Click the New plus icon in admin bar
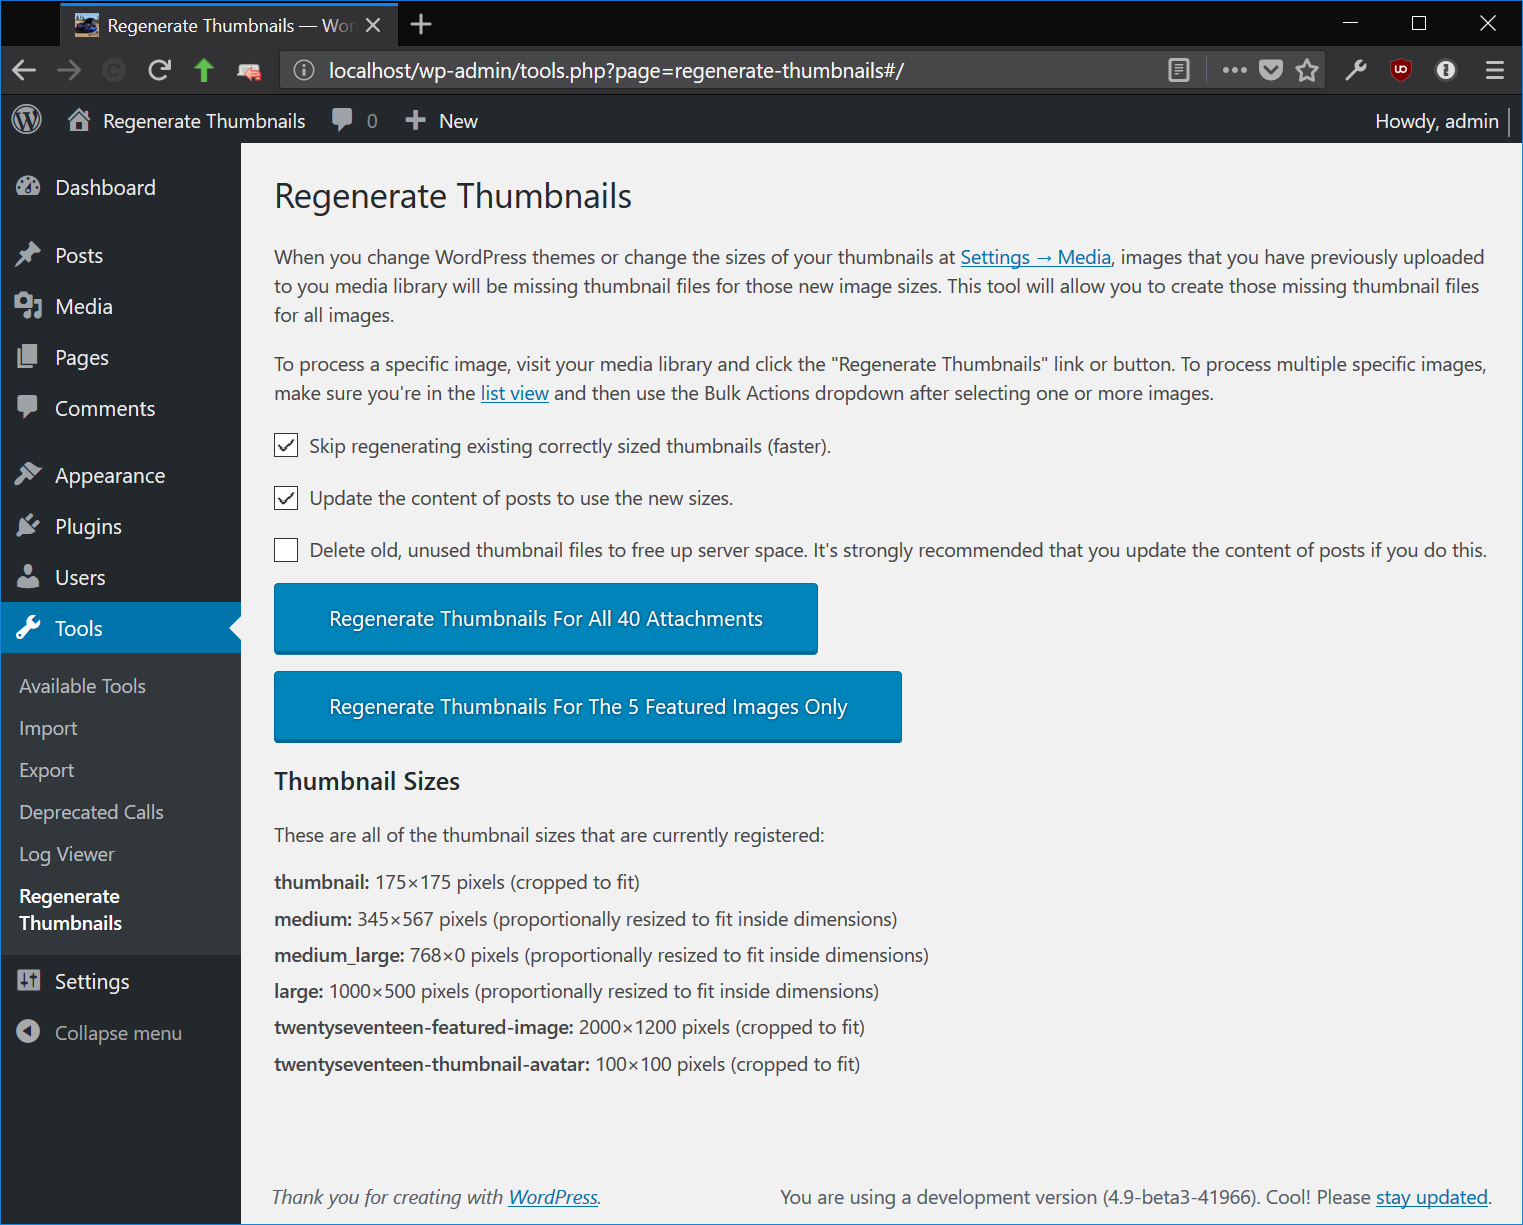1523x1225 pixels. pos(415,120)
